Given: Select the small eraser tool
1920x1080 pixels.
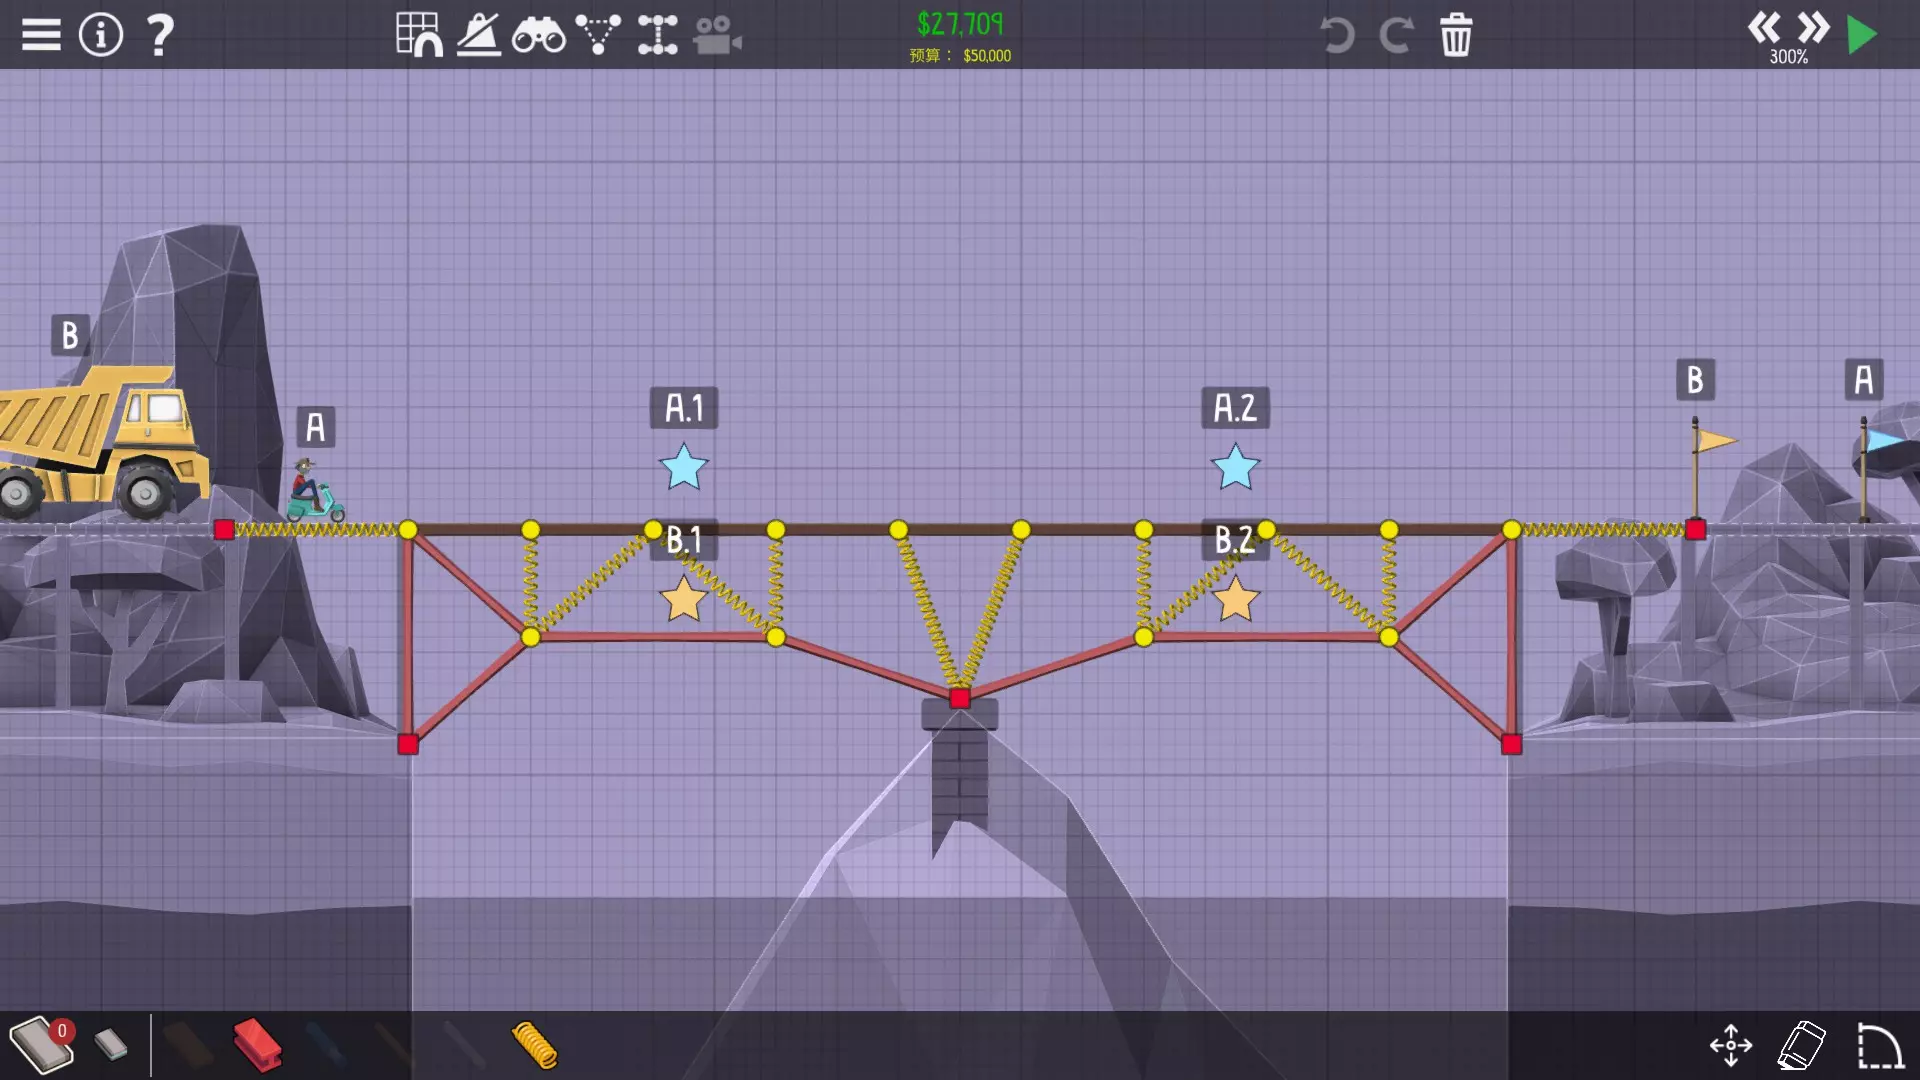Looking at the screenshot, I should pos(111,1045).
